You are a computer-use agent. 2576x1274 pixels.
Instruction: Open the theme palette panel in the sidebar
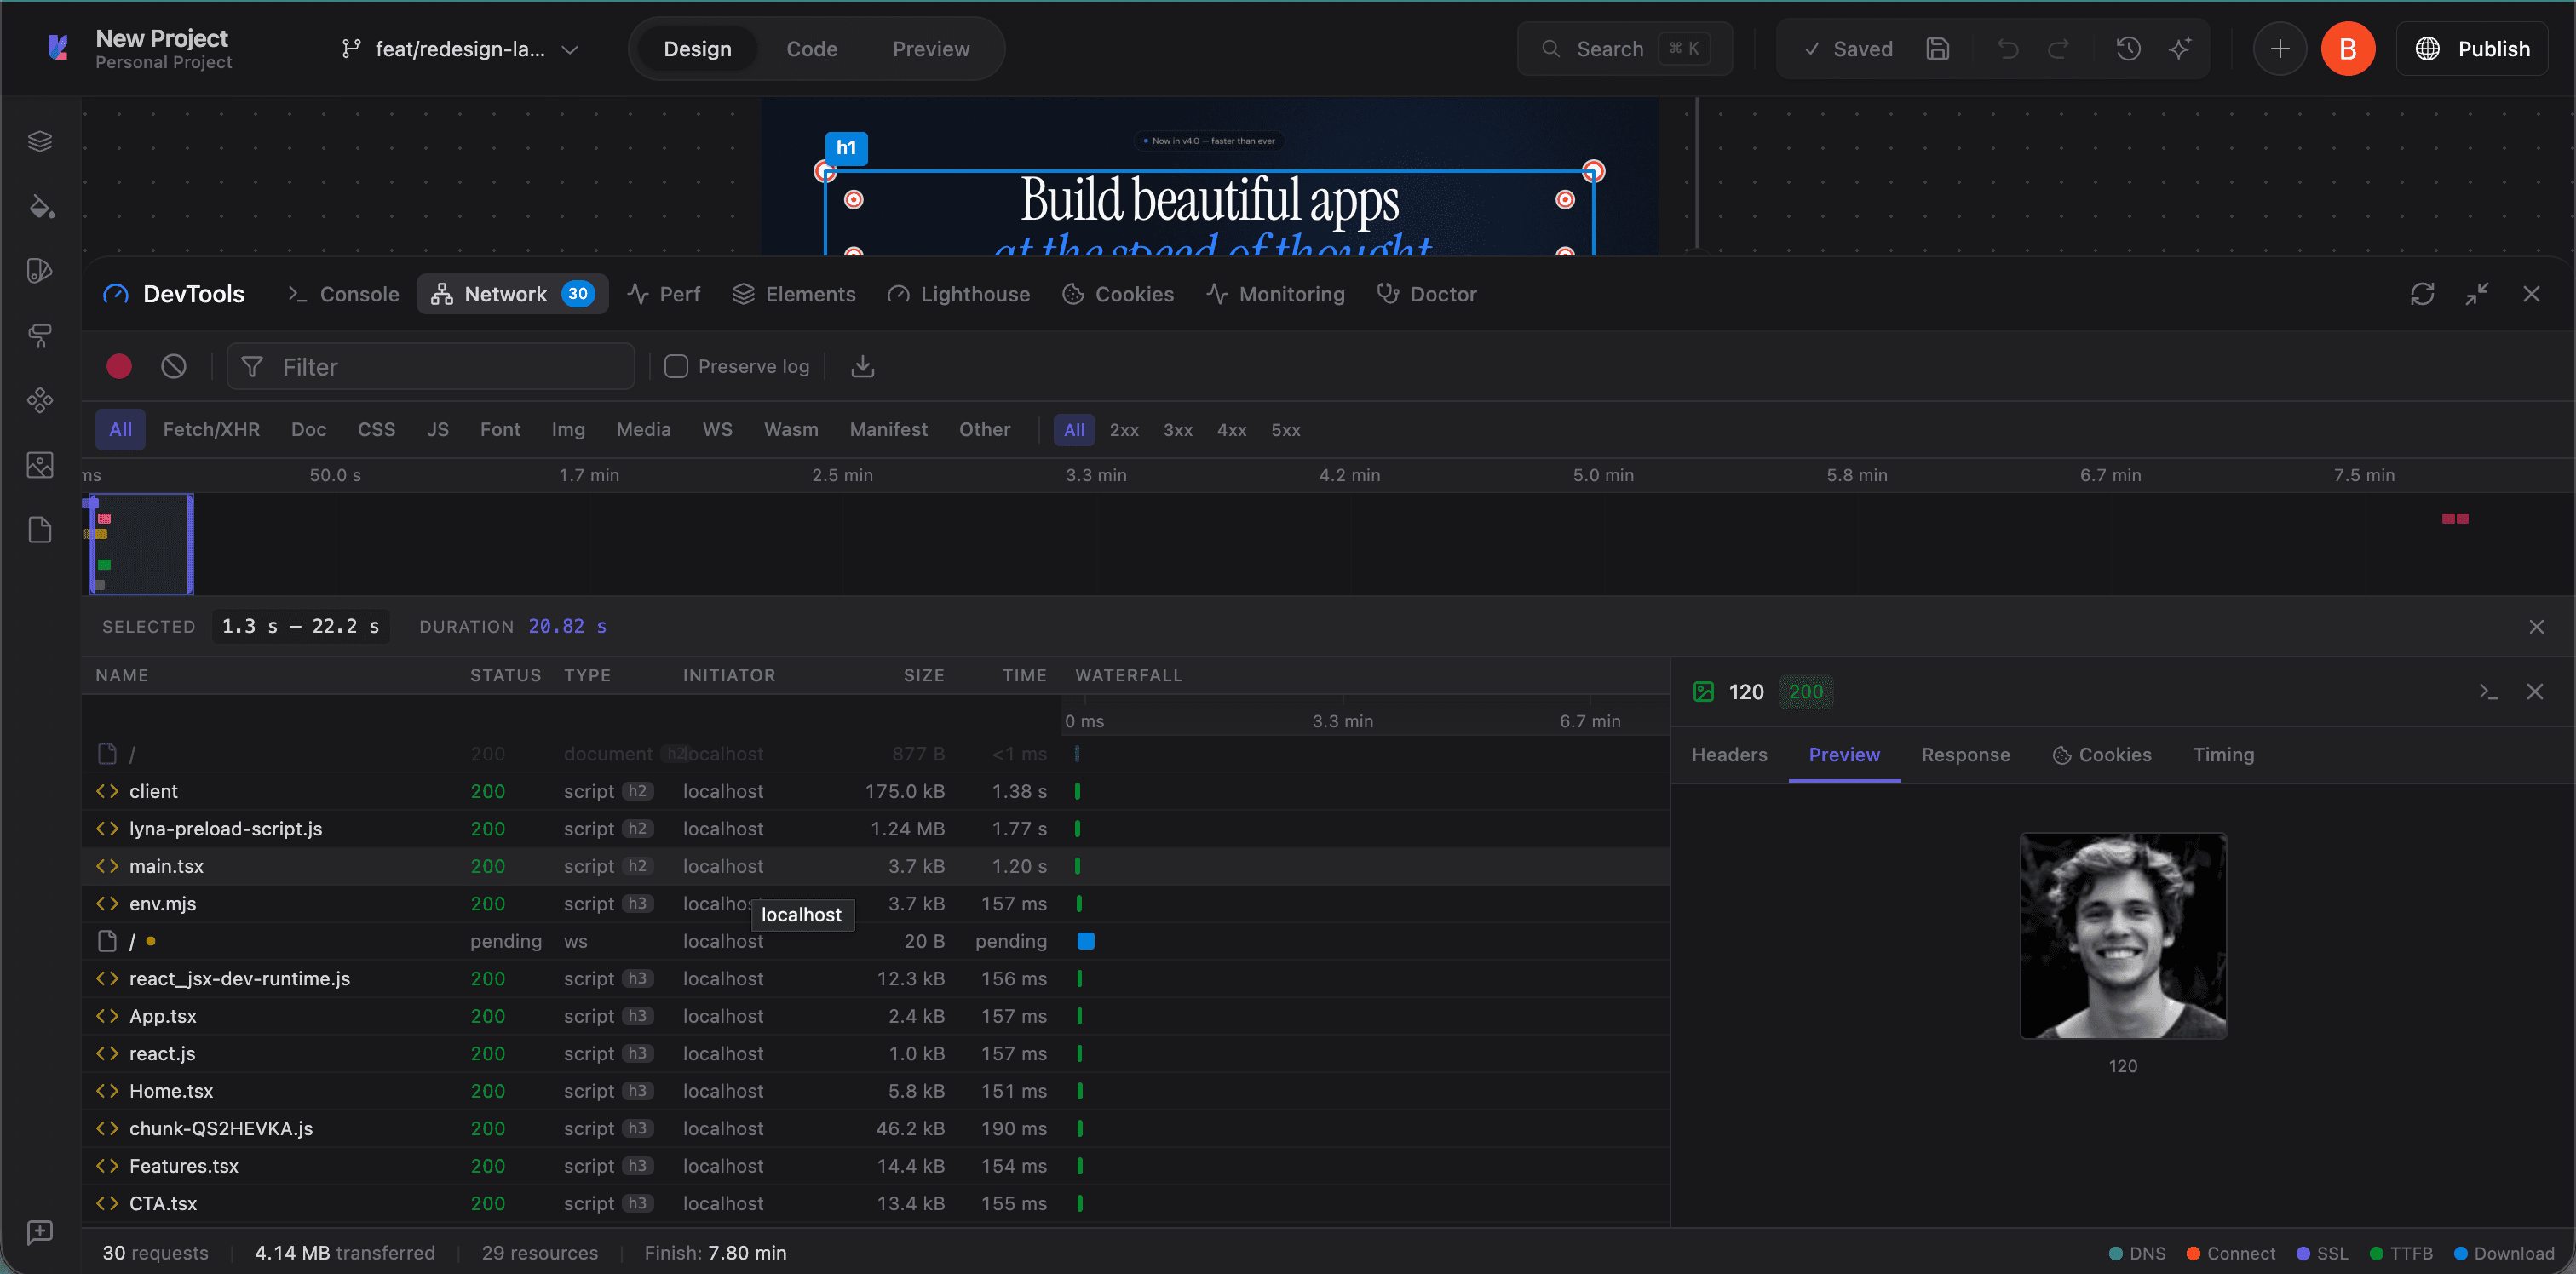pyautogui.click(x=40, y=269)
